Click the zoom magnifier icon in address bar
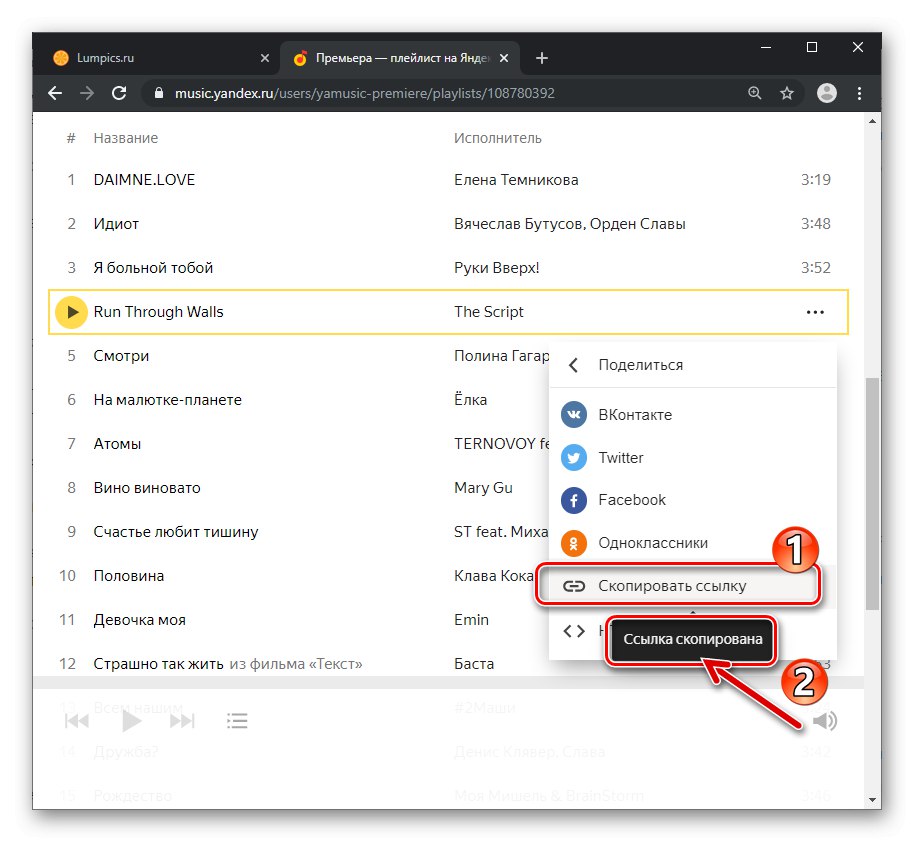Viewport: 914px width, 842px height. point(754,93)
